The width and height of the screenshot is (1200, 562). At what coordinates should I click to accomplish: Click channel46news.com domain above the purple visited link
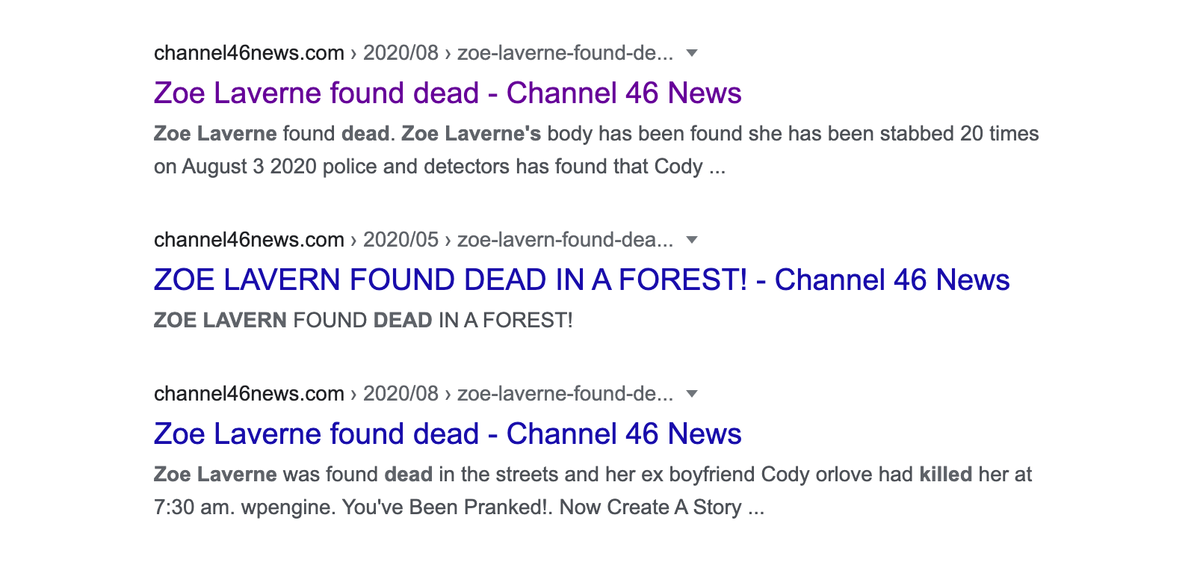(x=249, y=53)
